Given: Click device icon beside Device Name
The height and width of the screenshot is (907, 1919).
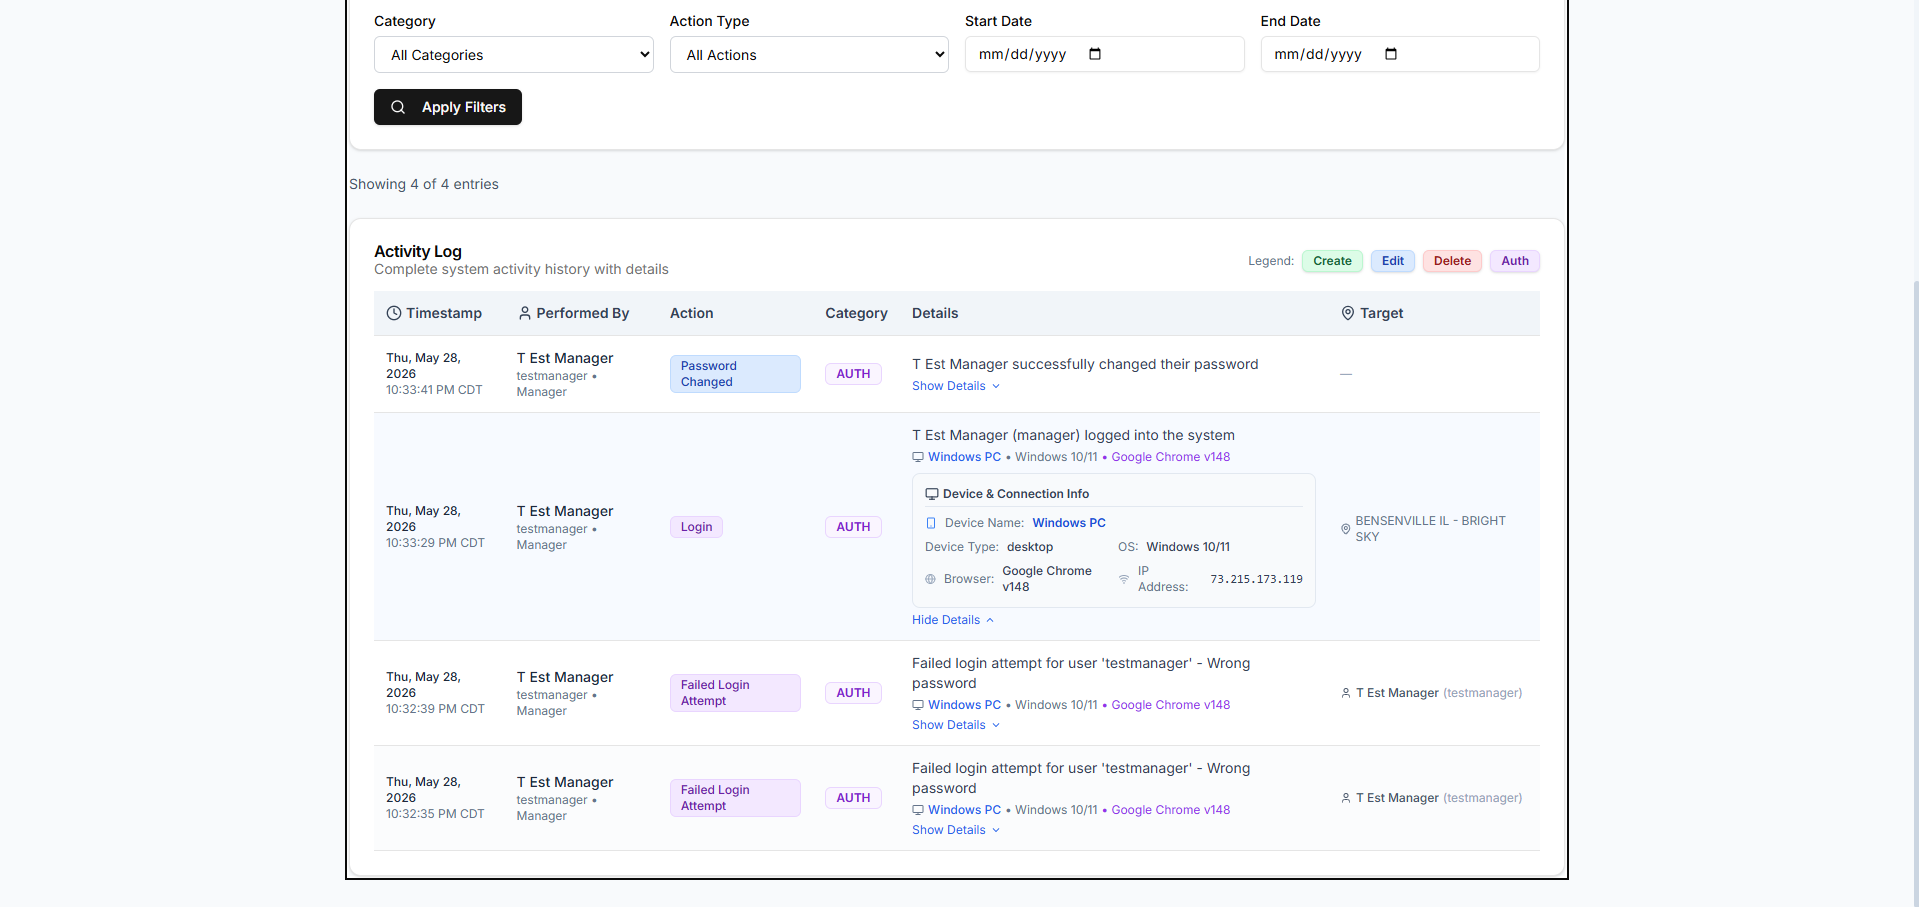Looking at the screenshot, I should point(931,523).
